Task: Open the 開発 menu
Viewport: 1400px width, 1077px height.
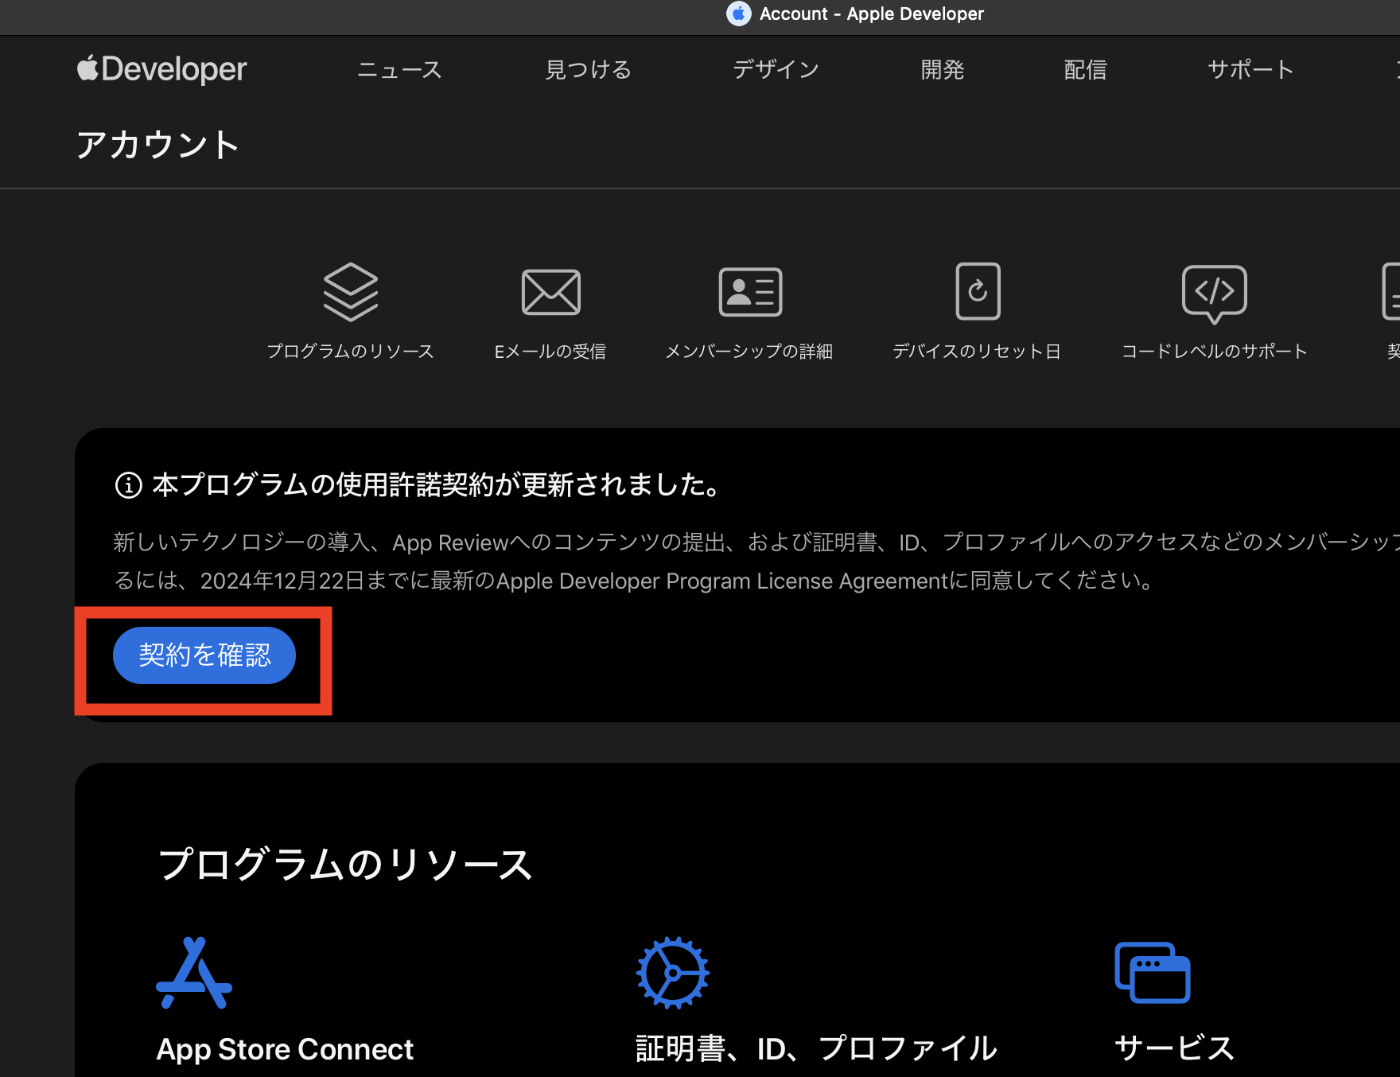Action: [x=943, y=70]
